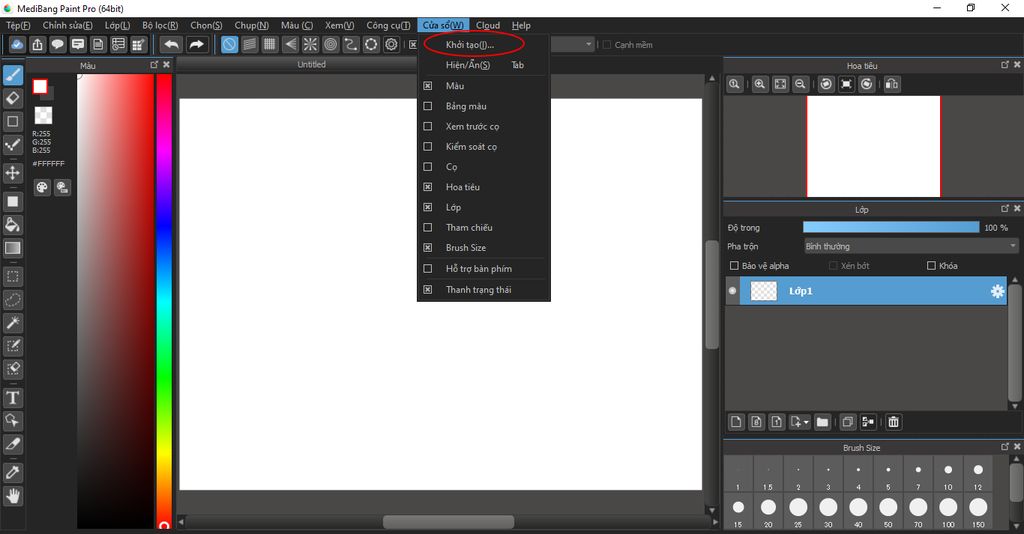This screenshot has height=534, width=1024.
Task: Toggle visibility of layer Lớp1
Action: [732, 291]
